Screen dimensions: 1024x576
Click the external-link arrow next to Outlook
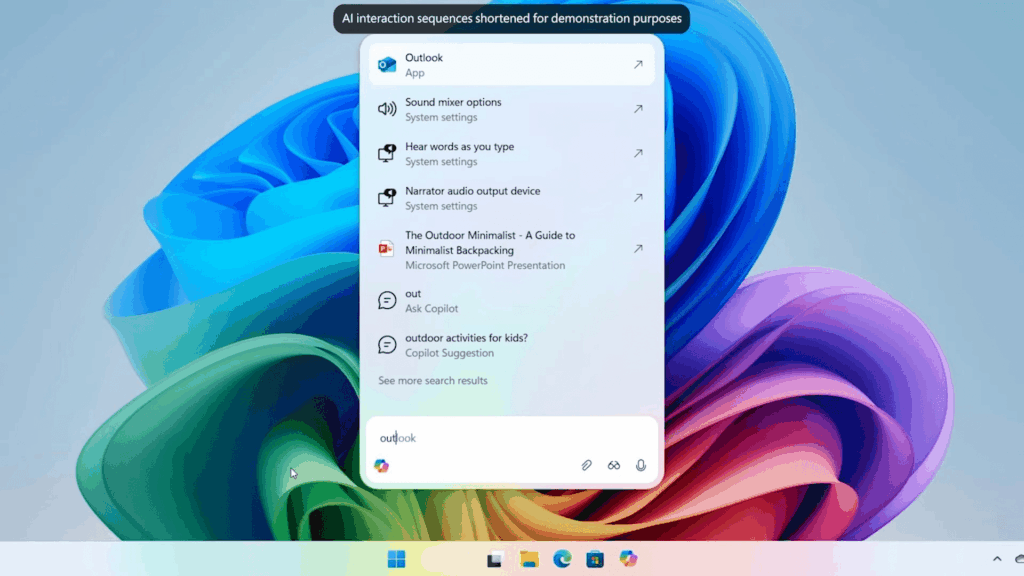coord(637,64)
